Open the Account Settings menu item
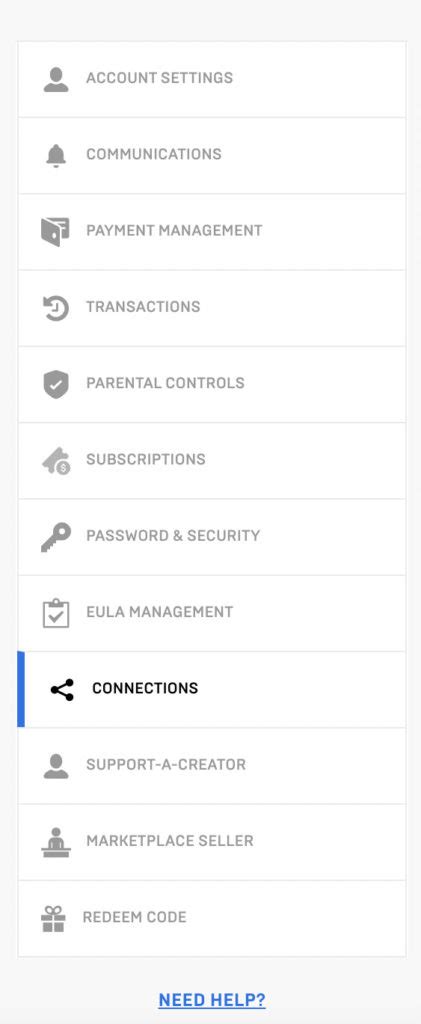 [211, 79]
